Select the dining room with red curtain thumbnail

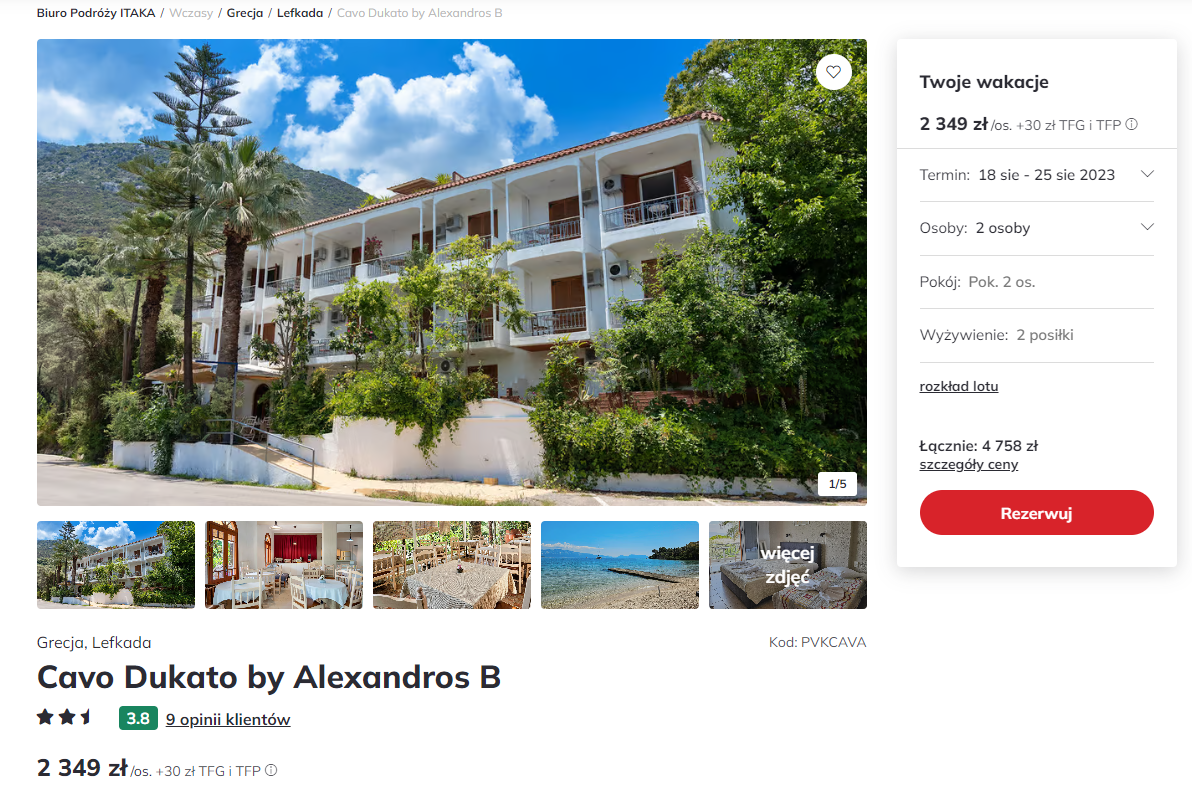[284, 565]
